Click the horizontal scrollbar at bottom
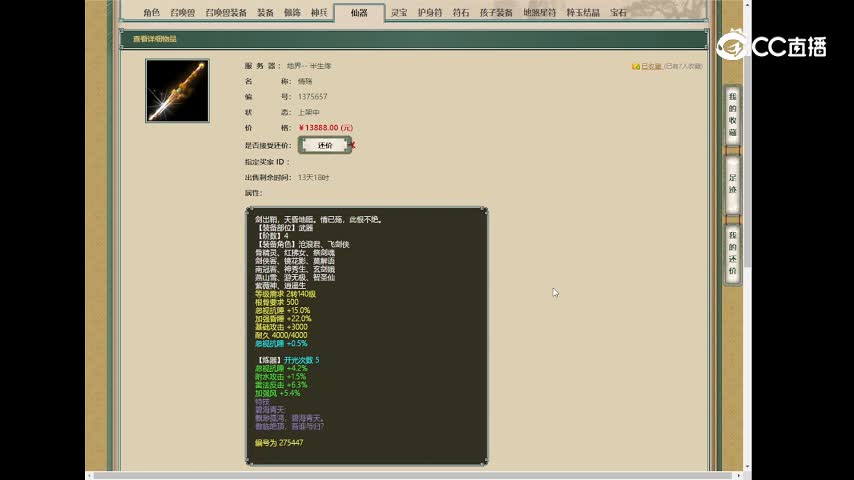 coord(414,476)
